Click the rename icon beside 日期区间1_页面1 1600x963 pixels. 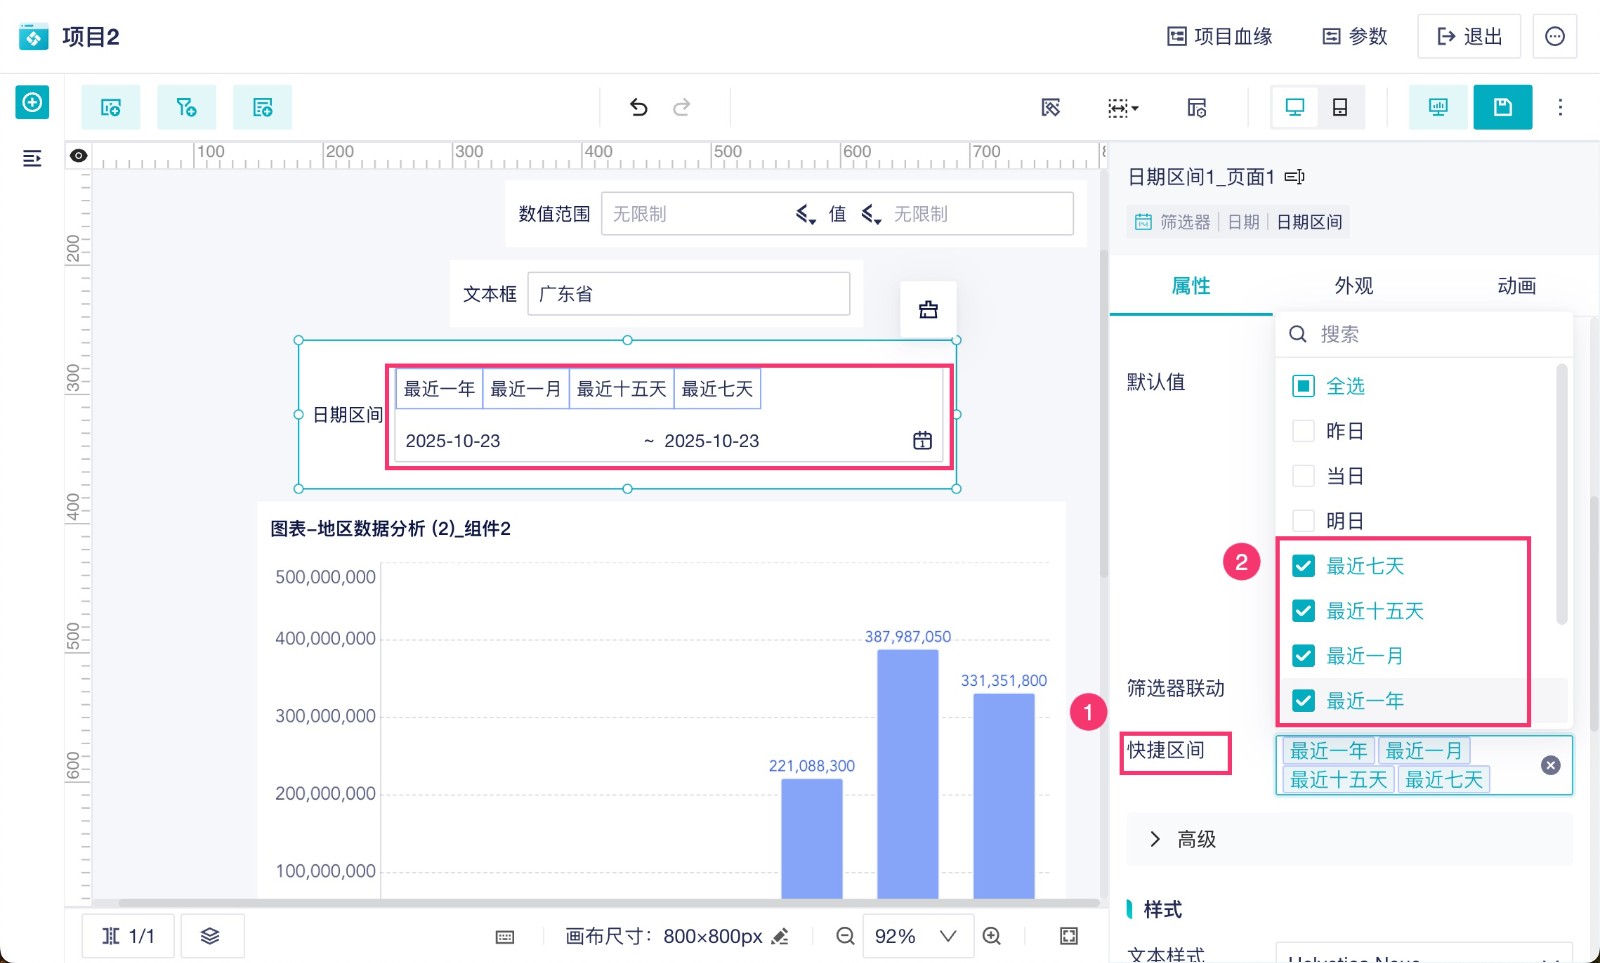point(1295,177)
